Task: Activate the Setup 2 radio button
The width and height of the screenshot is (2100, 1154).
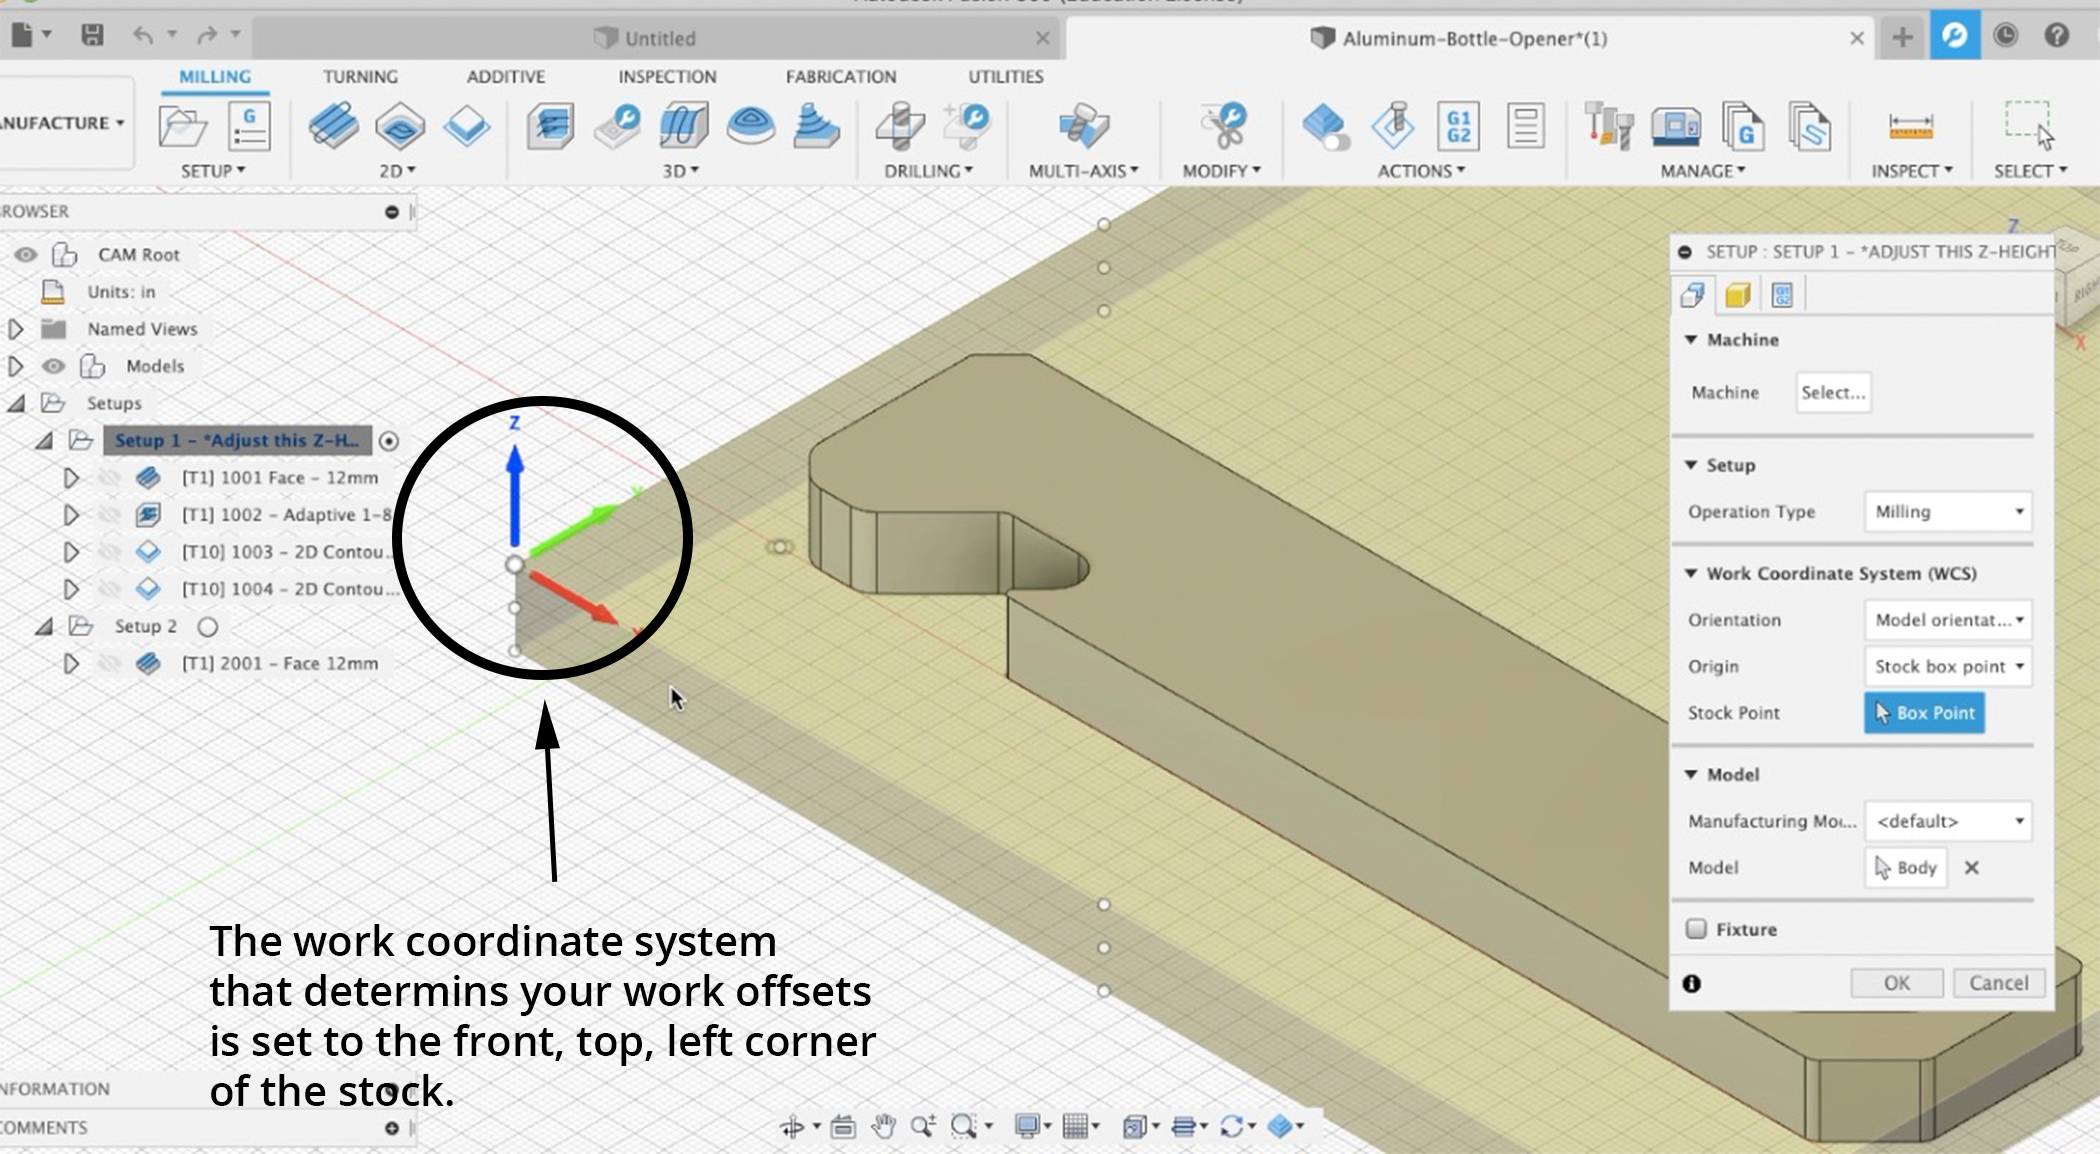Action: 207,627
